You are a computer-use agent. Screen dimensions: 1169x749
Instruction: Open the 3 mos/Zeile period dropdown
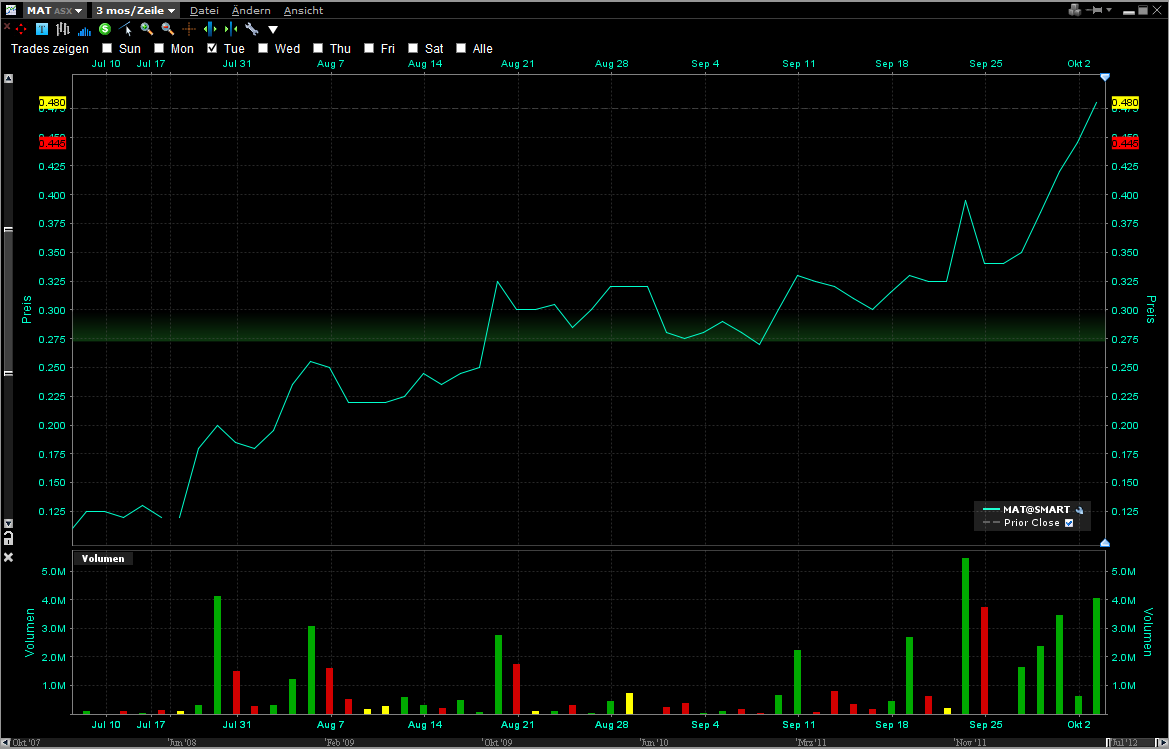tap(136, 10)
